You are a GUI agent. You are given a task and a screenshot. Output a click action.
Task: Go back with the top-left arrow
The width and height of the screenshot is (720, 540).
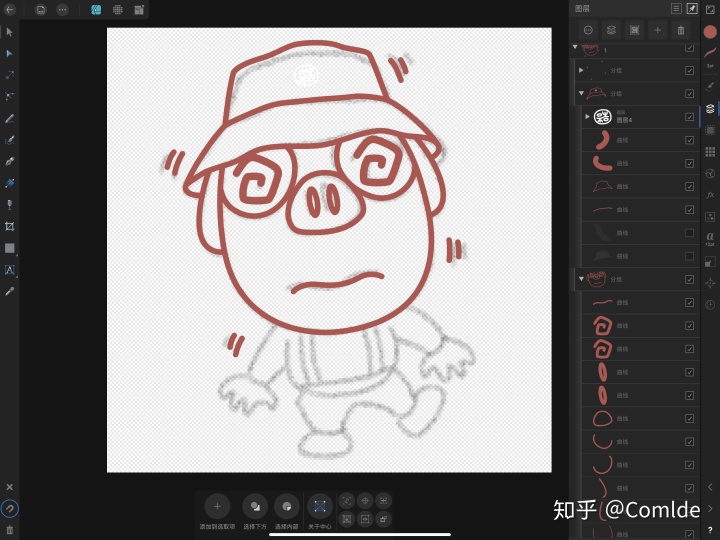tap(10, 10)
